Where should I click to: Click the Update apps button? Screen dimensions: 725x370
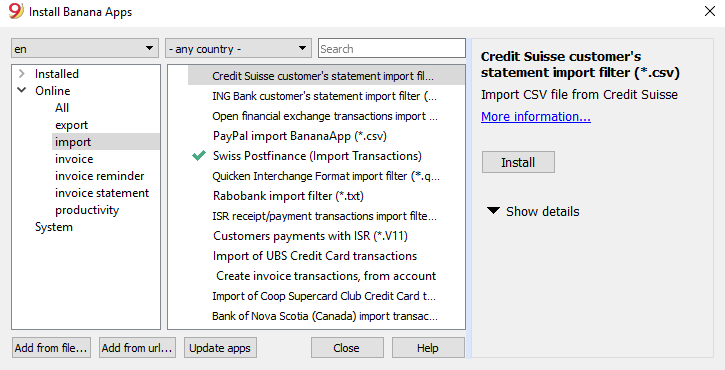[x=220, y=348]
